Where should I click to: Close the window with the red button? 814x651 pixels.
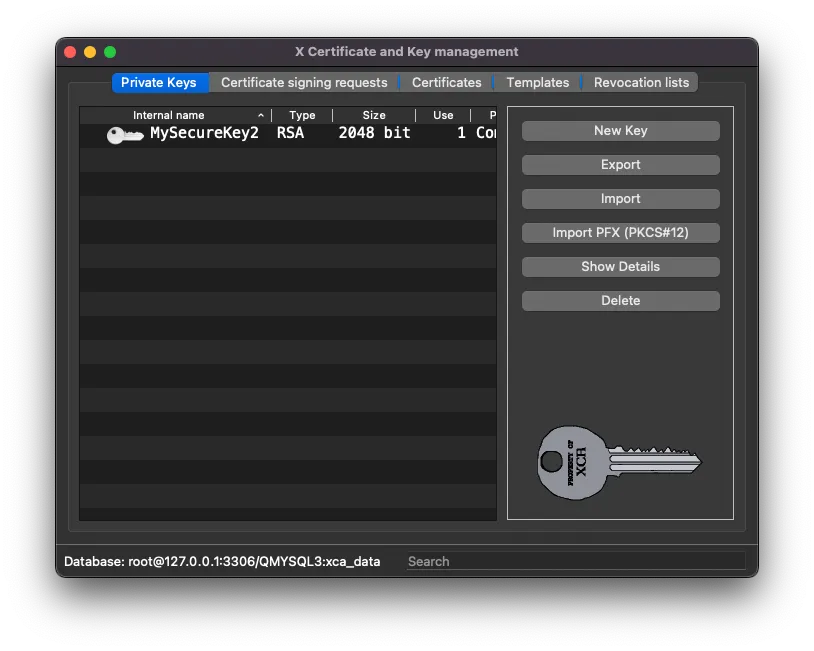[70, 52]
